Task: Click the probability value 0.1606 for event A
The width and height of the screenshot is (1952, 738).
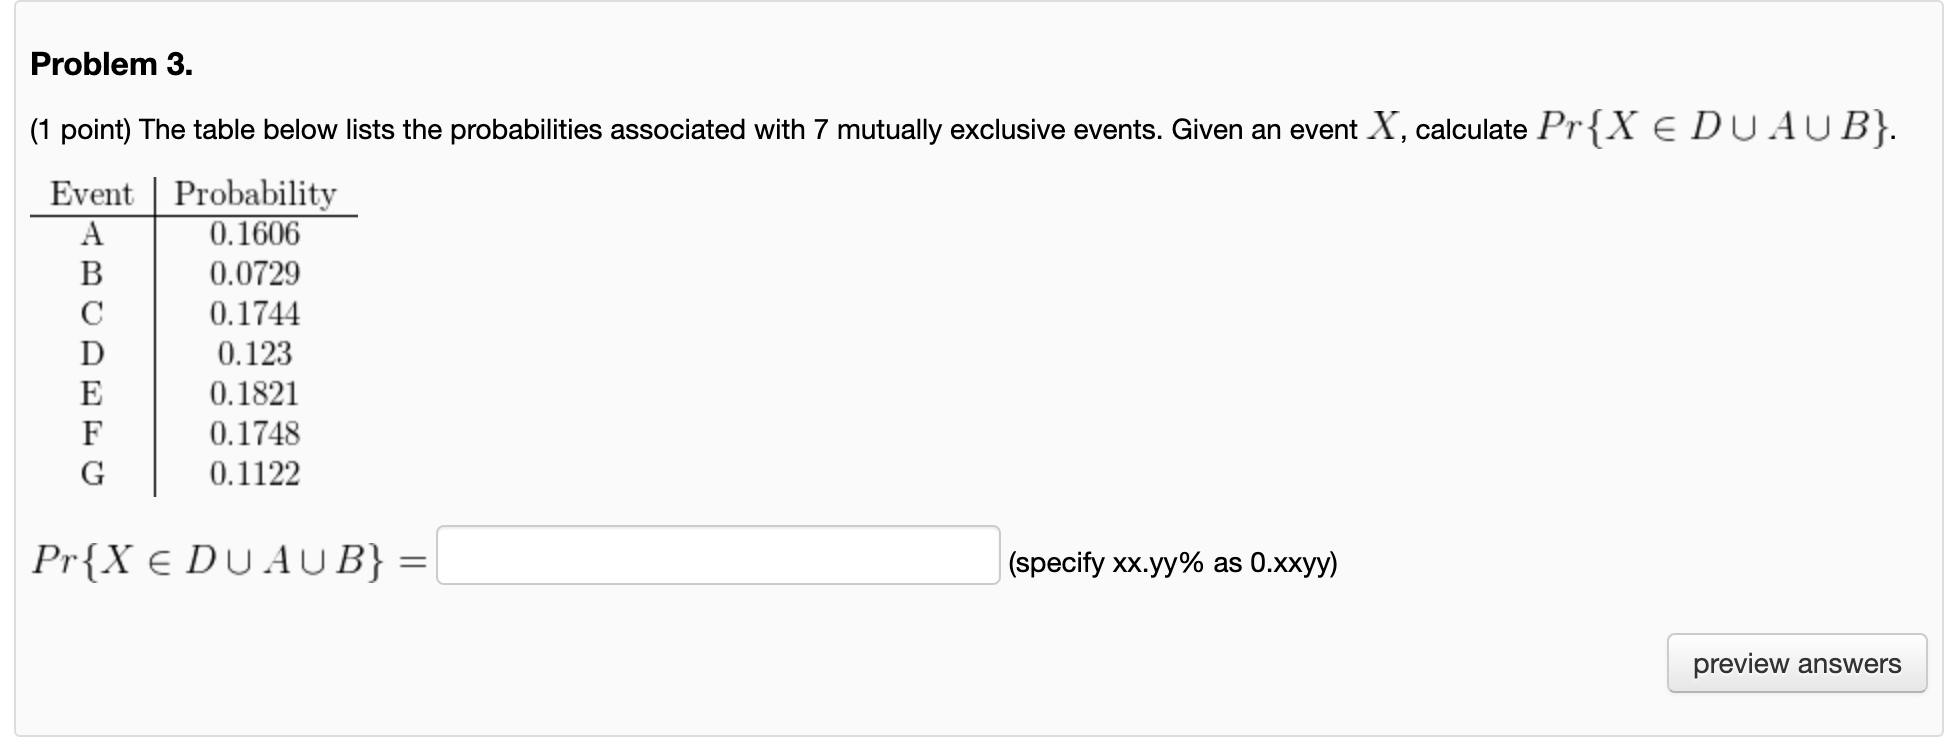Action: tap(254, 234)
